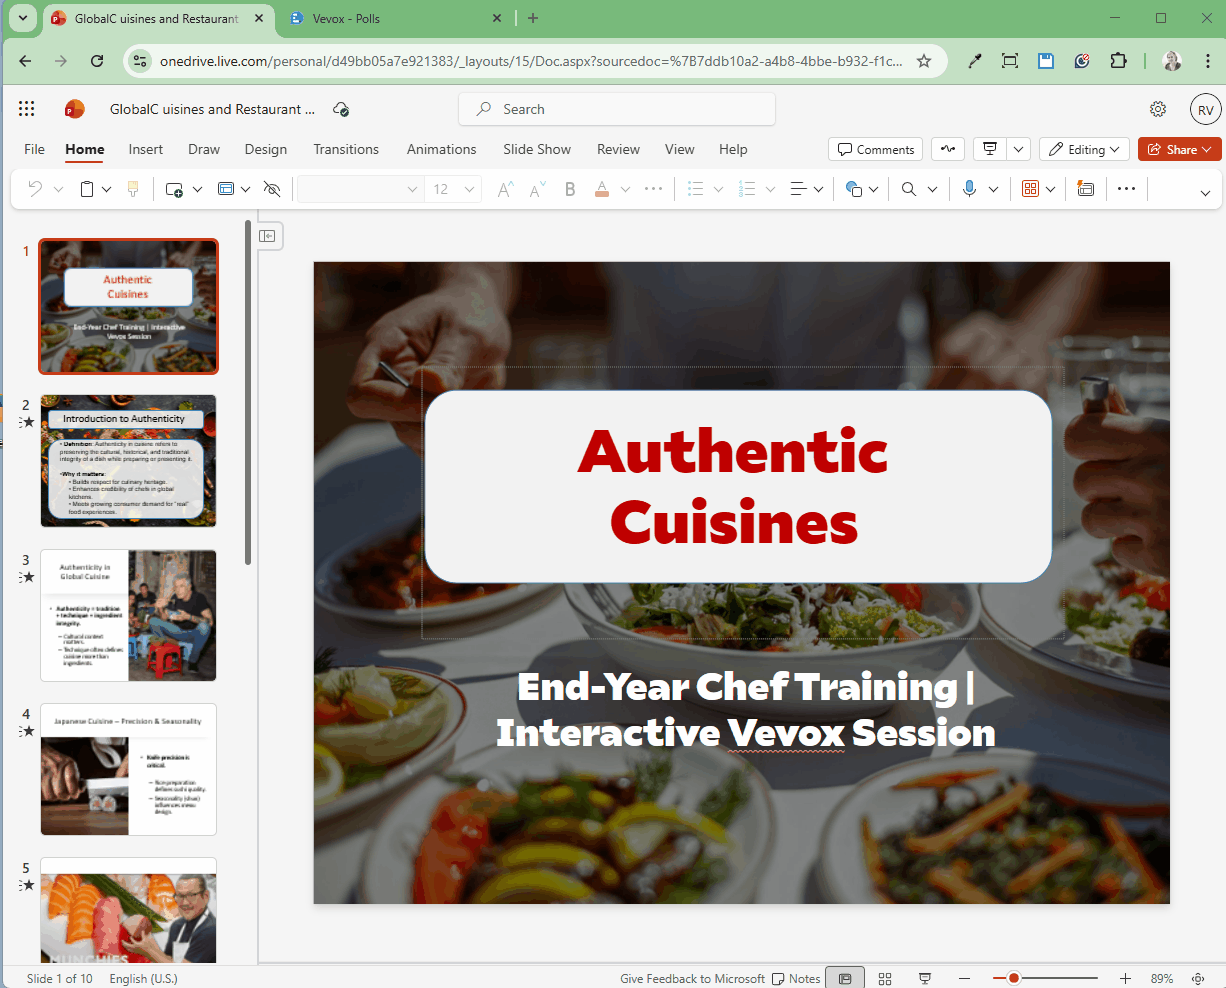Insert a new slide
This screenshot has width=1226, height=988.
coord(176,188)
